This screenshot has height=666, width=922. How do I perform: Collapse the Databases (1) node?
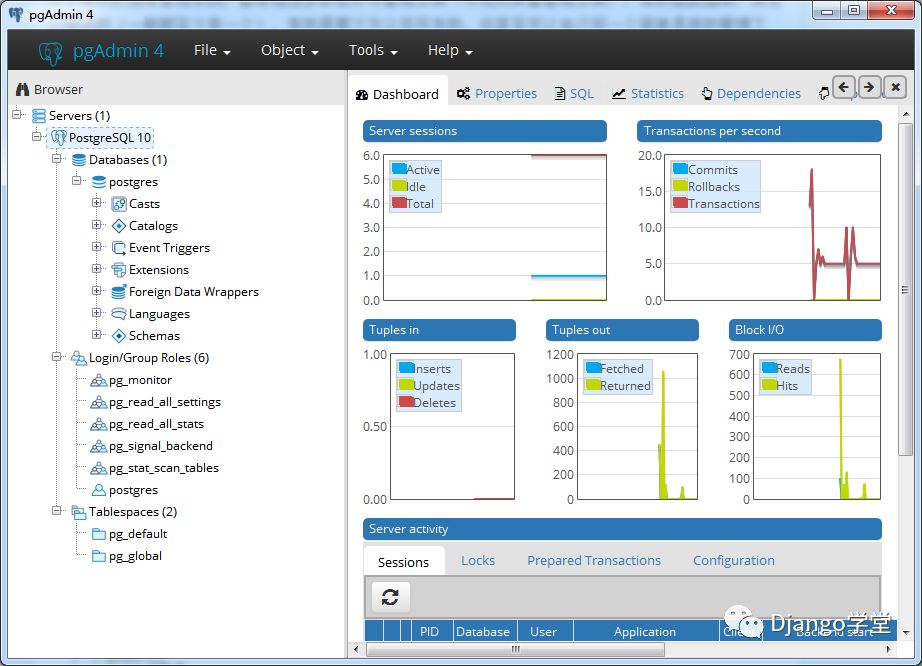click(57, 159)
